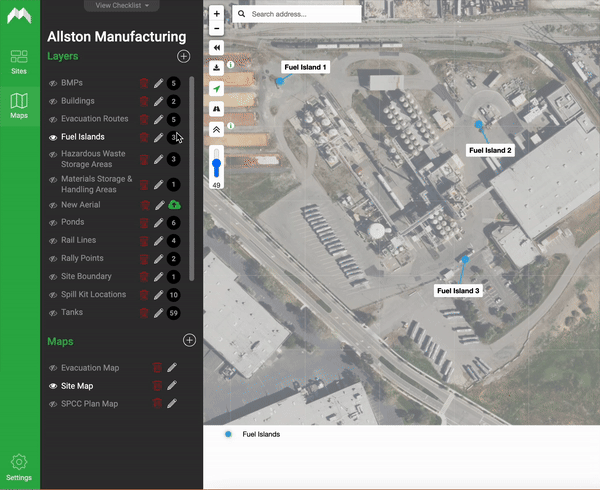The width and height of the screenshot is (600, 490).
Task: Click the download map icon
Action: pyautogui.click(x=217, y=68)
